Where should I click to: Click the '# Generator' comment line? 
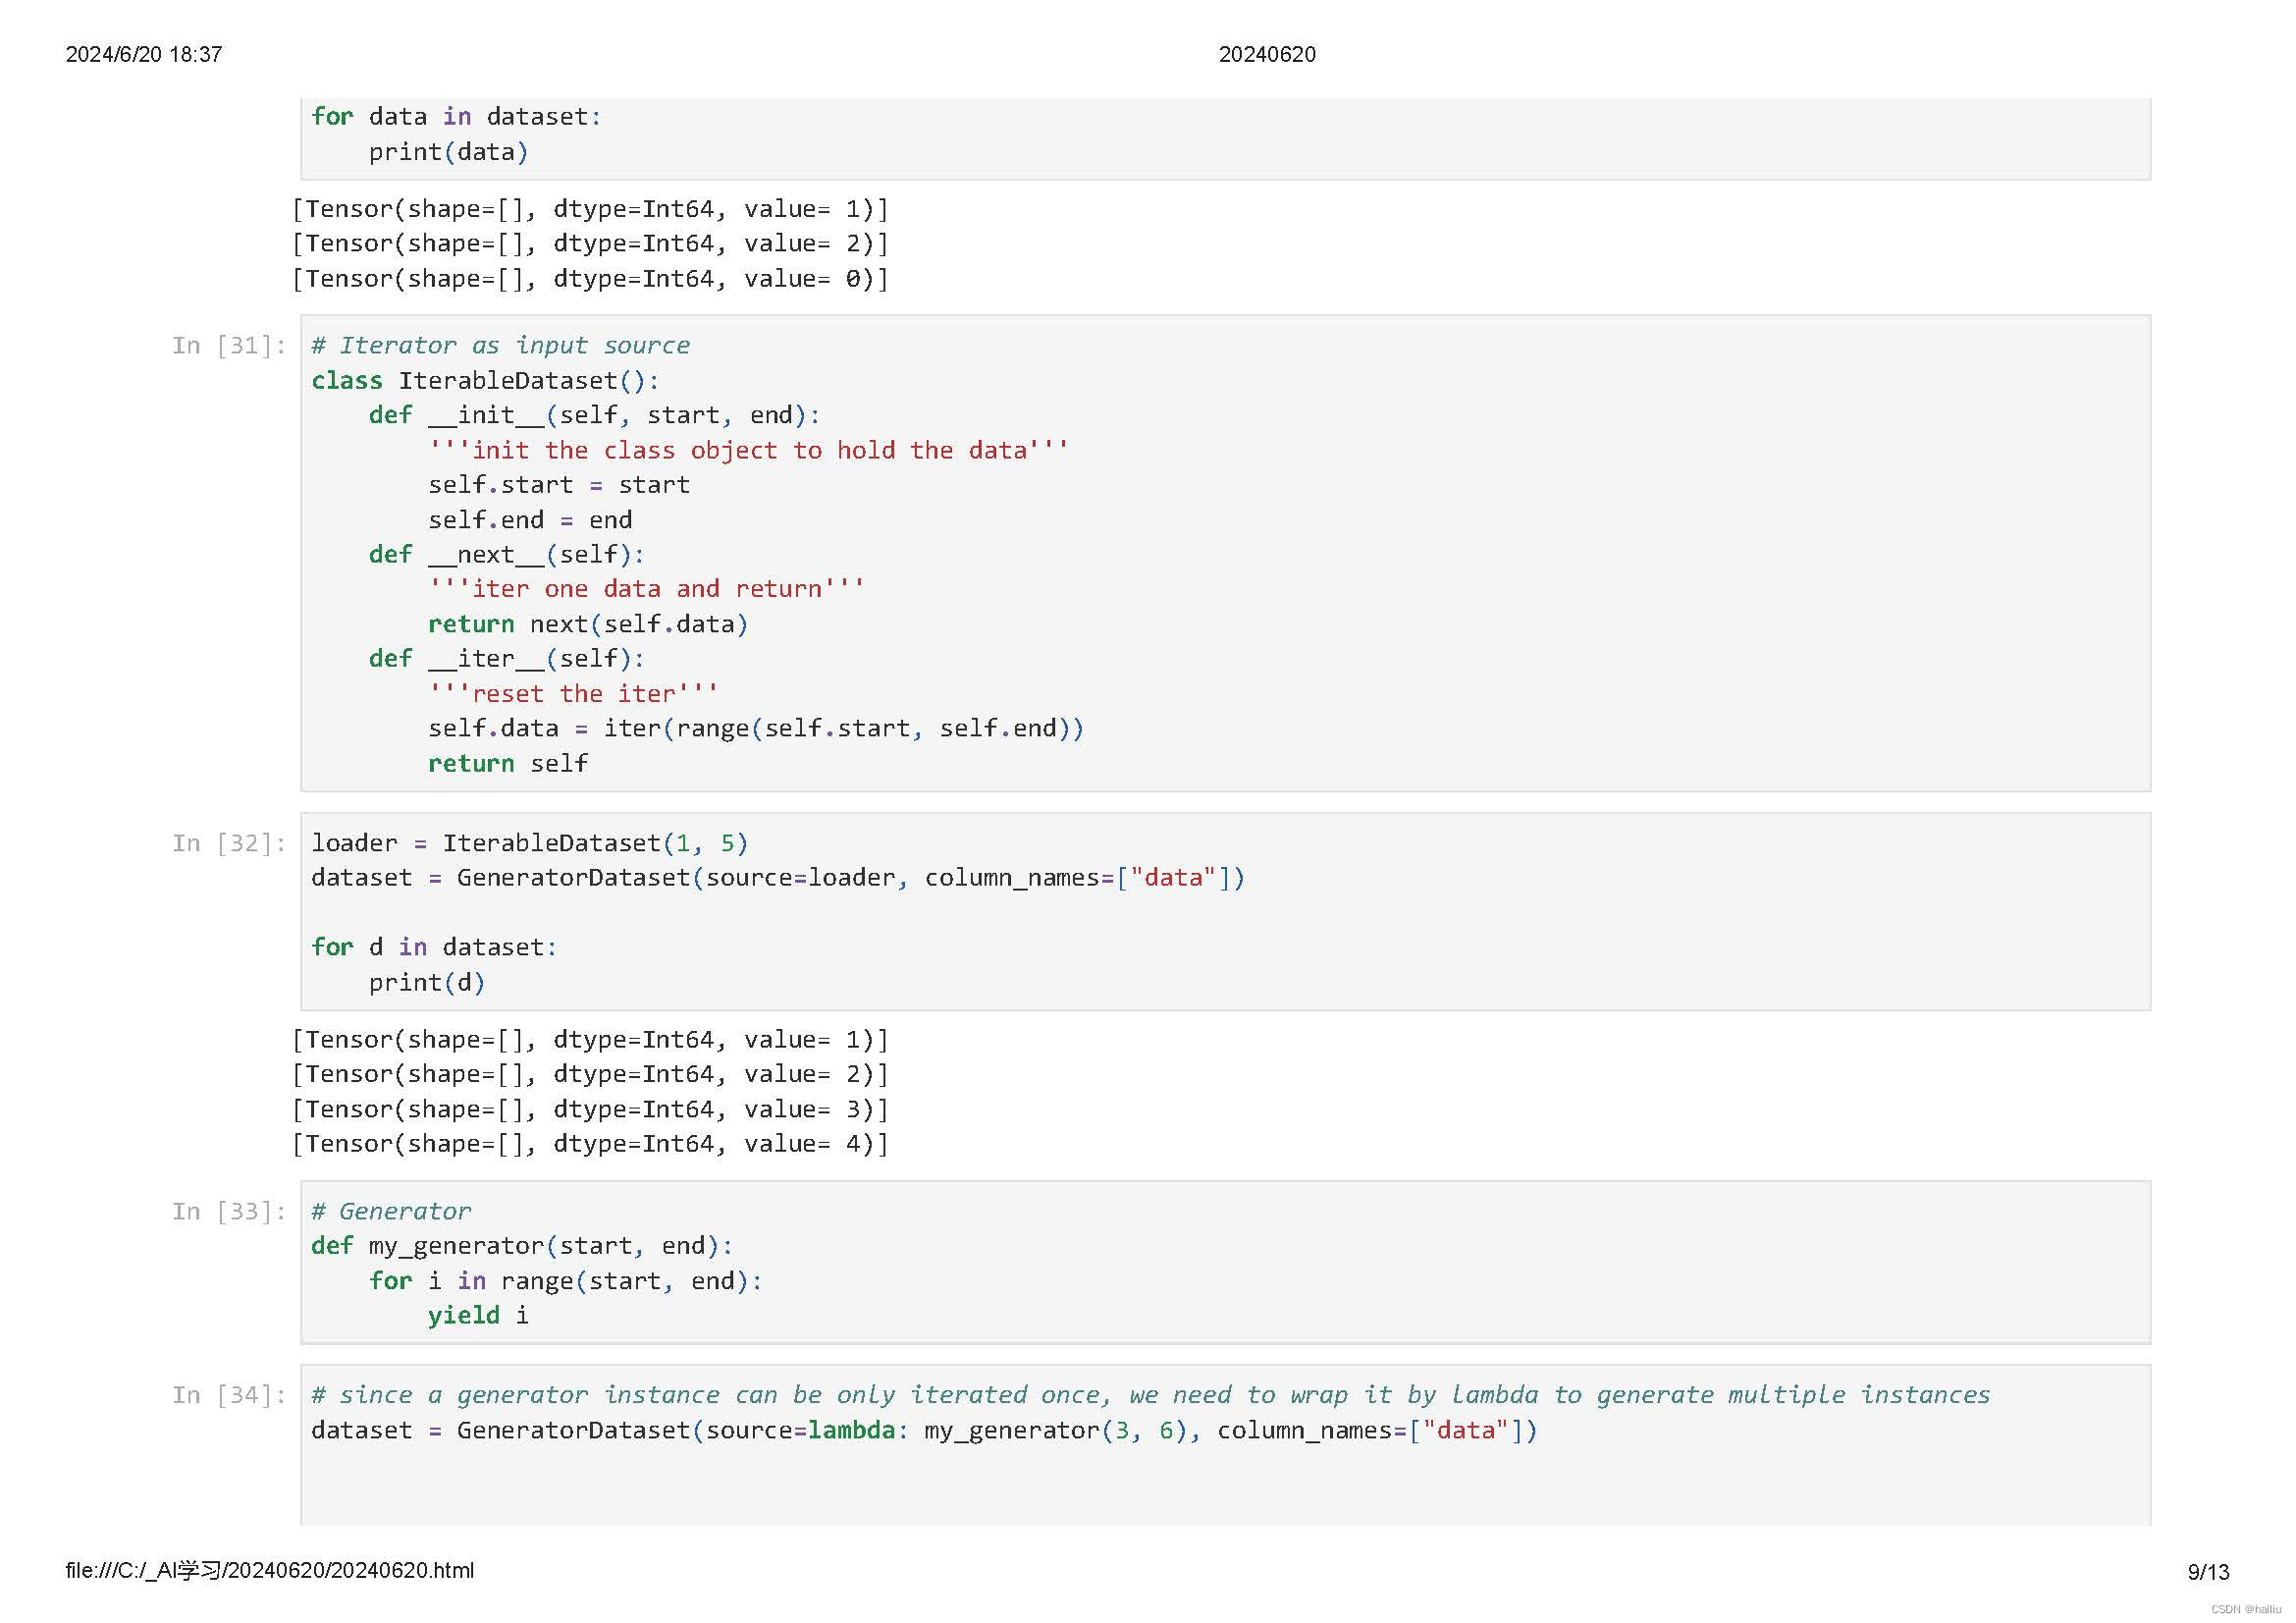391,1211
